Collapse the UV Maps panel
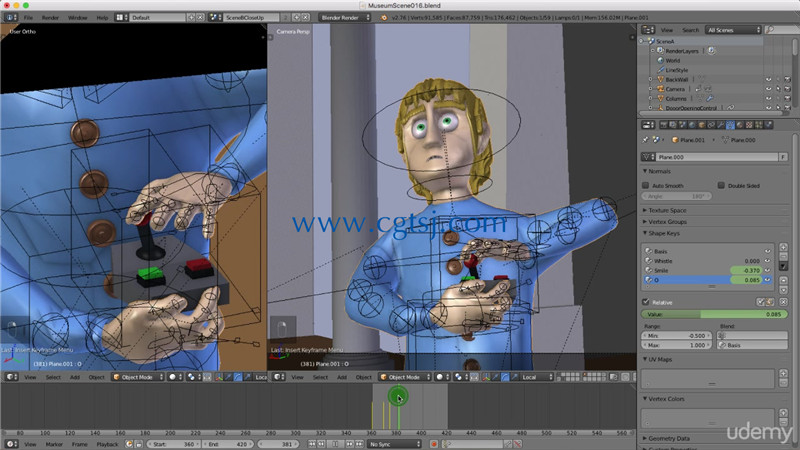 (x=657, y=359)
